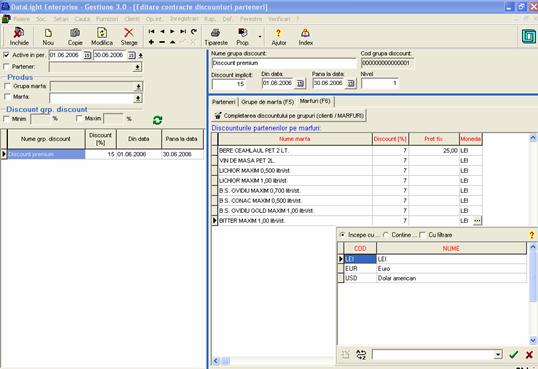Enable the Grupa marfa checkbox
Screen dimensions: 538x369
tap(7, 86)
